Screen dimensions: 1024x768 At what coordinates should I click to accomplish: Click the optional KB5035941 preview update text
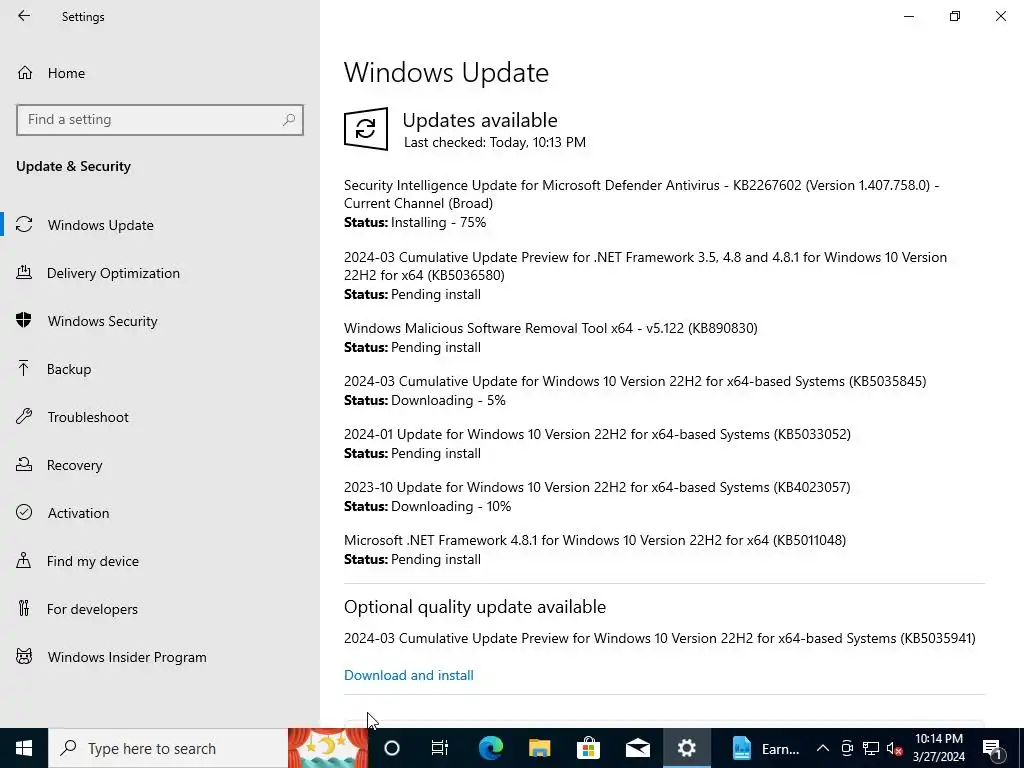pyautogui.click(x=660, y=638)
